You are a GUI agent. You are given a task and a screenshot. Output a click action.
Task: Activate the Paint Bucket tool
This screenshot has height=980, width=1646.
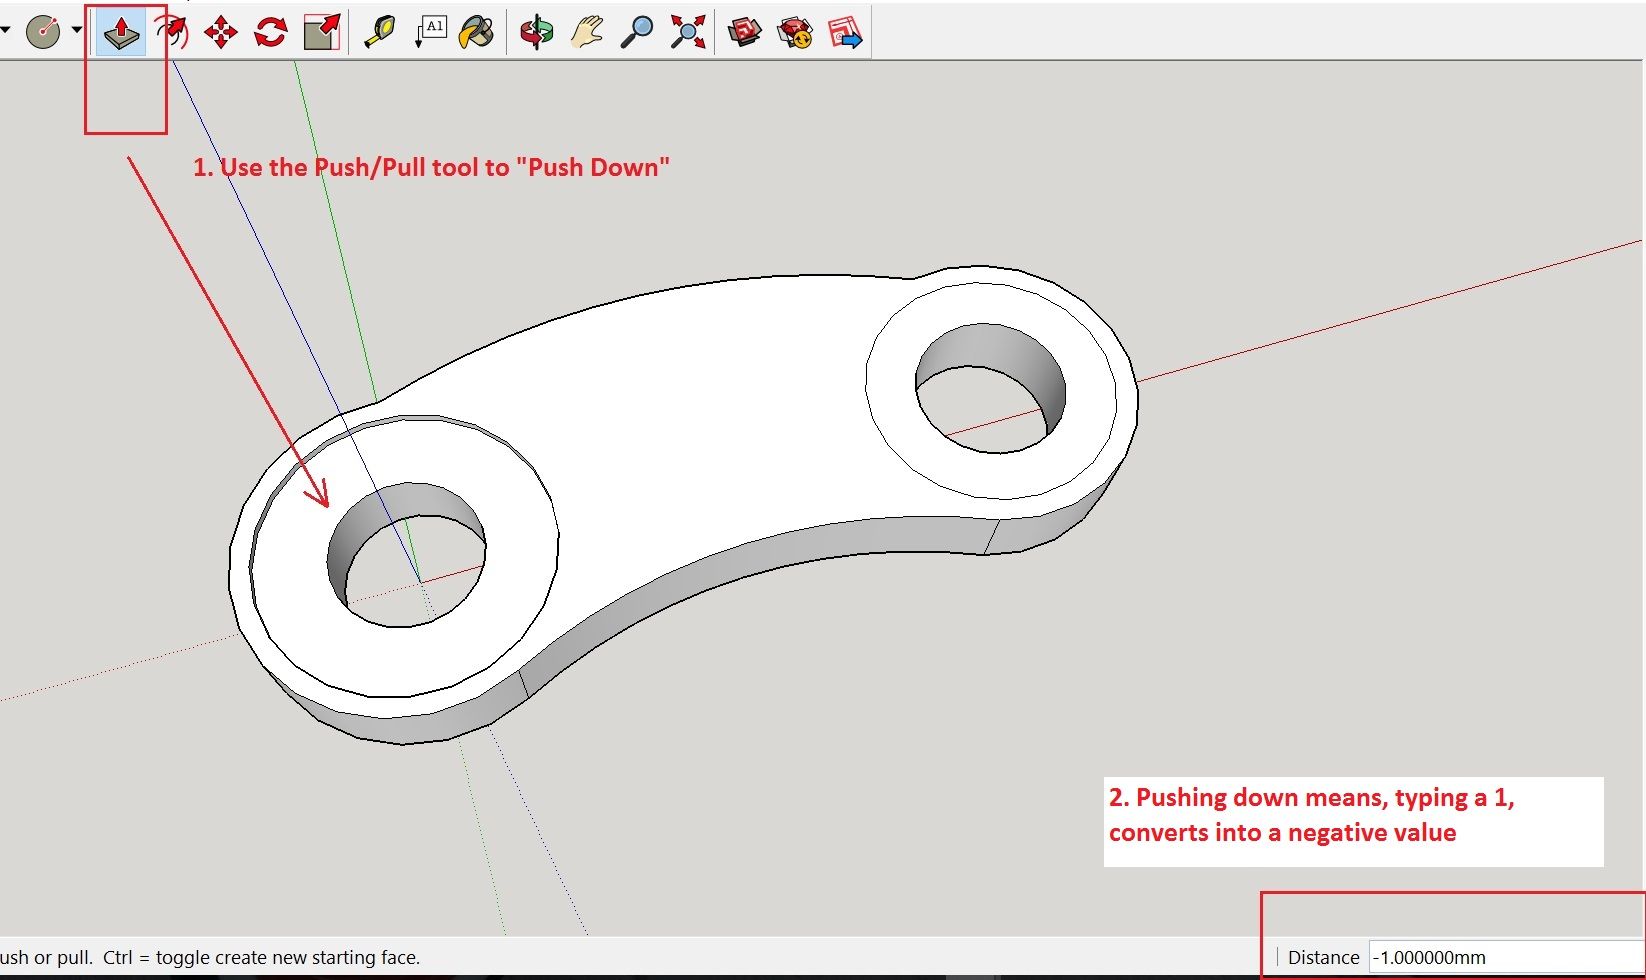pyautogui.click(x=477, y=31)
